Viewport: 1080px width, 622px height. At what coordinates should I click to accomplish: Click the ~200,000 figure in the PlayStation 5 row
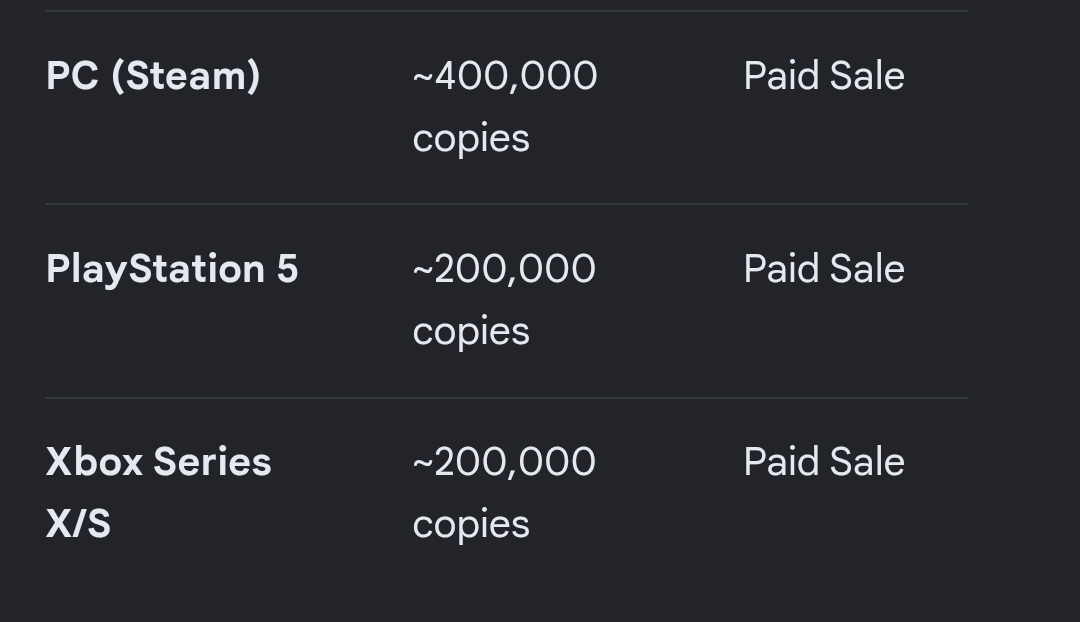click(x=504, y=269)
